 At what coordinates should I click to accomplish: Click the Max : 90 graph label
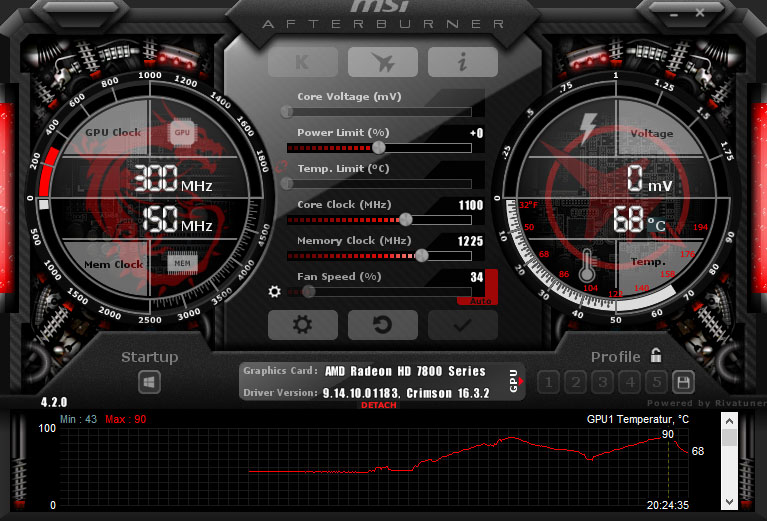click(x=126, y=419)
